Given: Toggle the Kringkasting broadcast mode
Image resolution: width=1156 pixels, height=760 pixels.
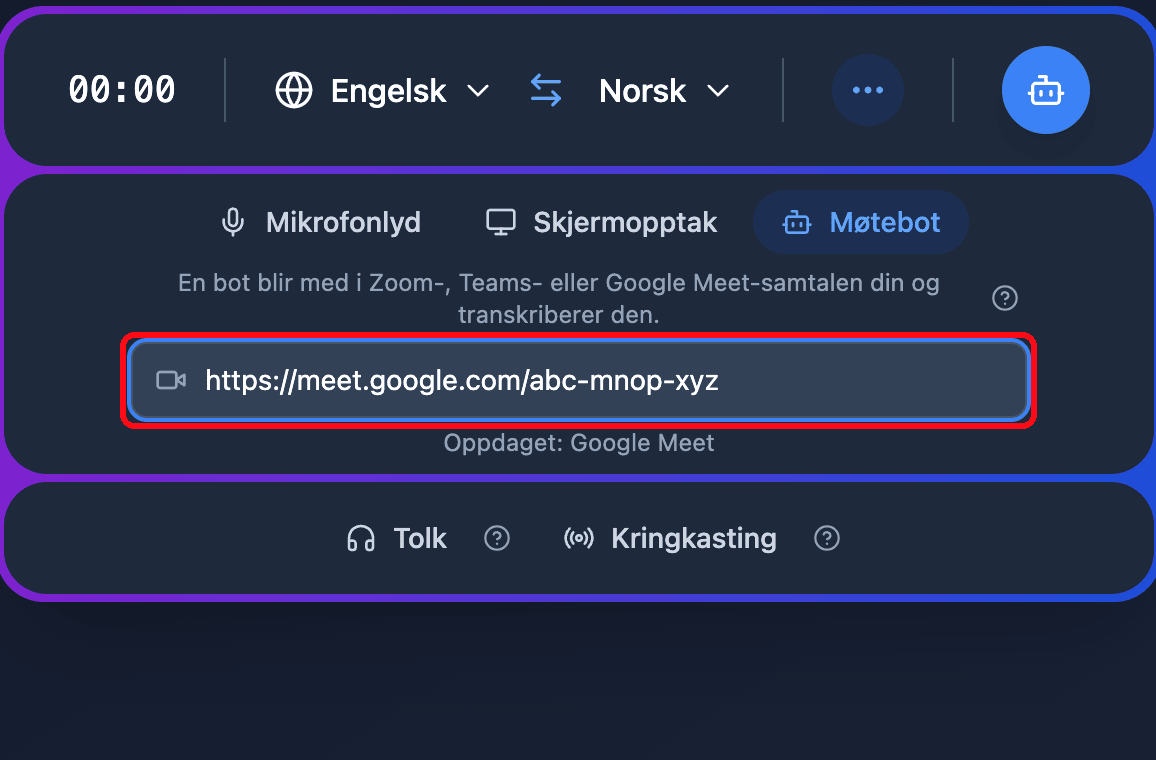Looking at the screenshot, I should pos(669,538).
